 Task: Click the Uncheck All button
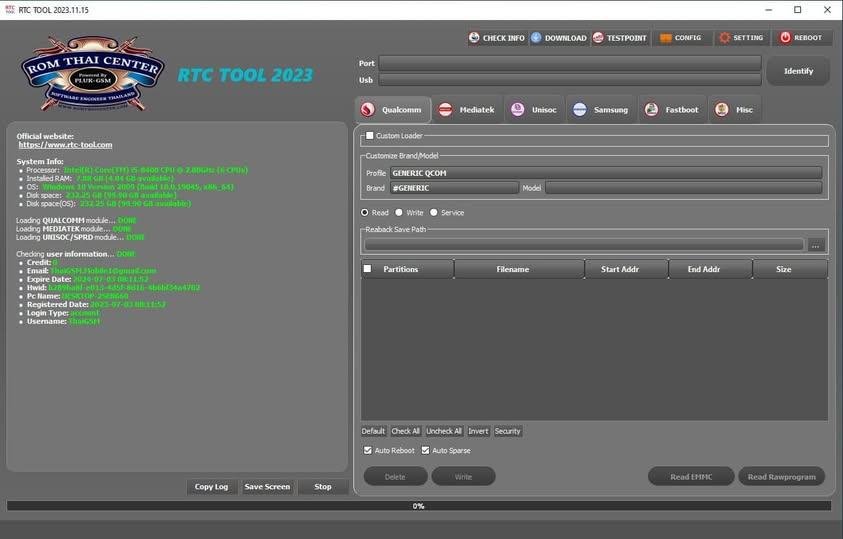[444, 431]
